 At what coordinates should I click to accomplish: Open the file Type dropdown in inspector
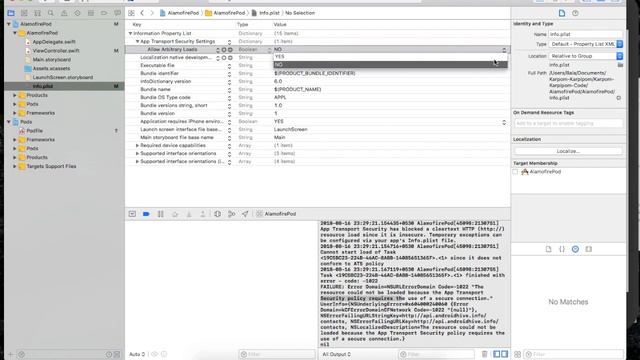tap(586, 44)
